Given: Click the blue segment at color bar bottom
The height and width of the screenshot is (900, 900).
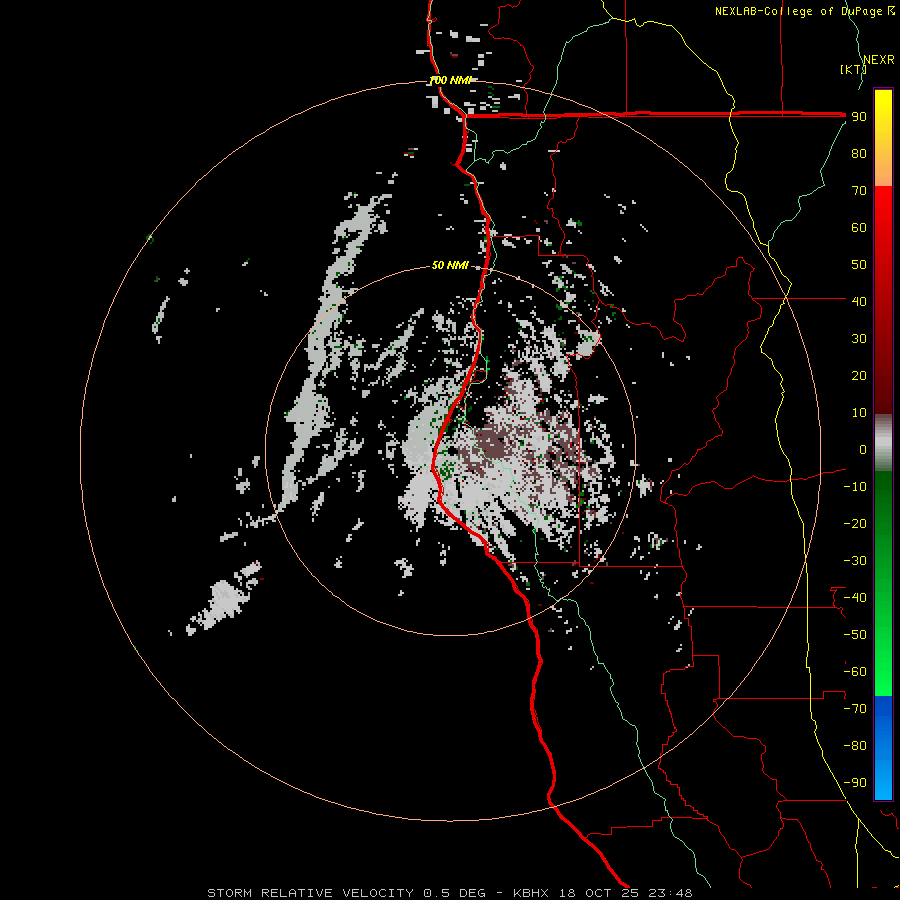Looking at the screenshot, I should [883, 748].
